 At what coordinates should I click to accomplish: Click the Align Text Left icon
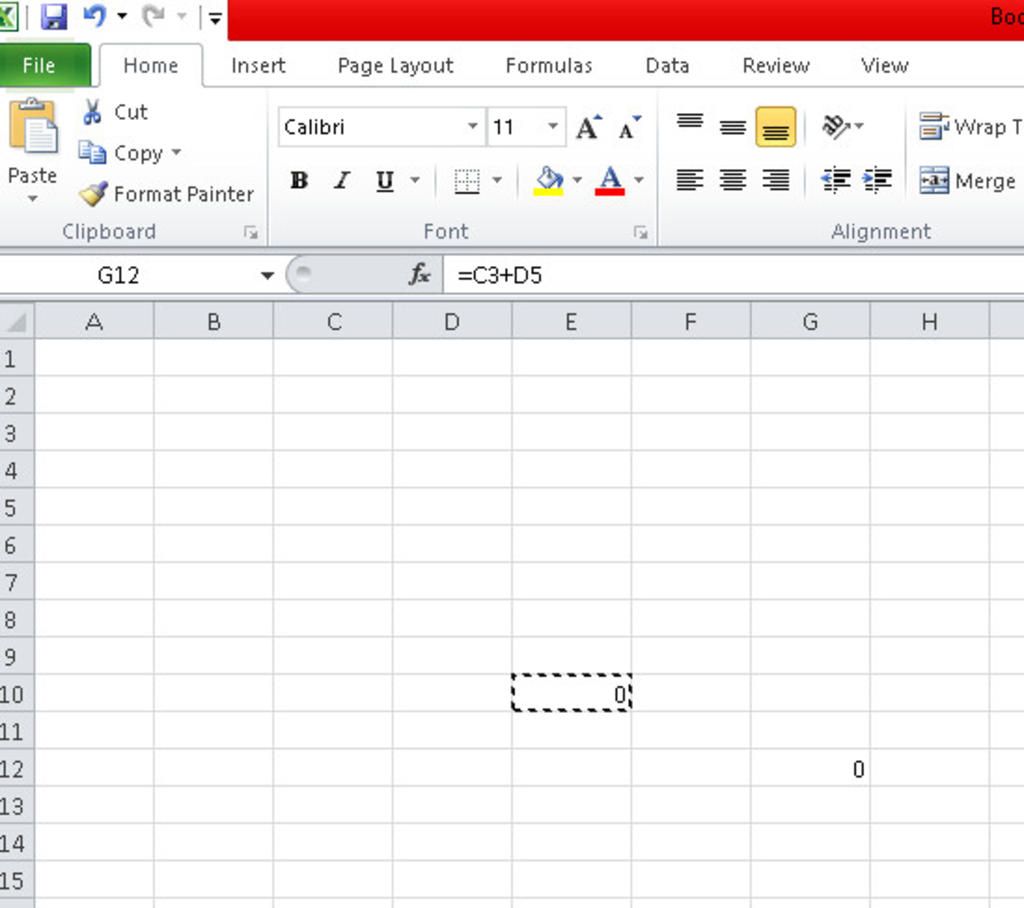[690, 180]
